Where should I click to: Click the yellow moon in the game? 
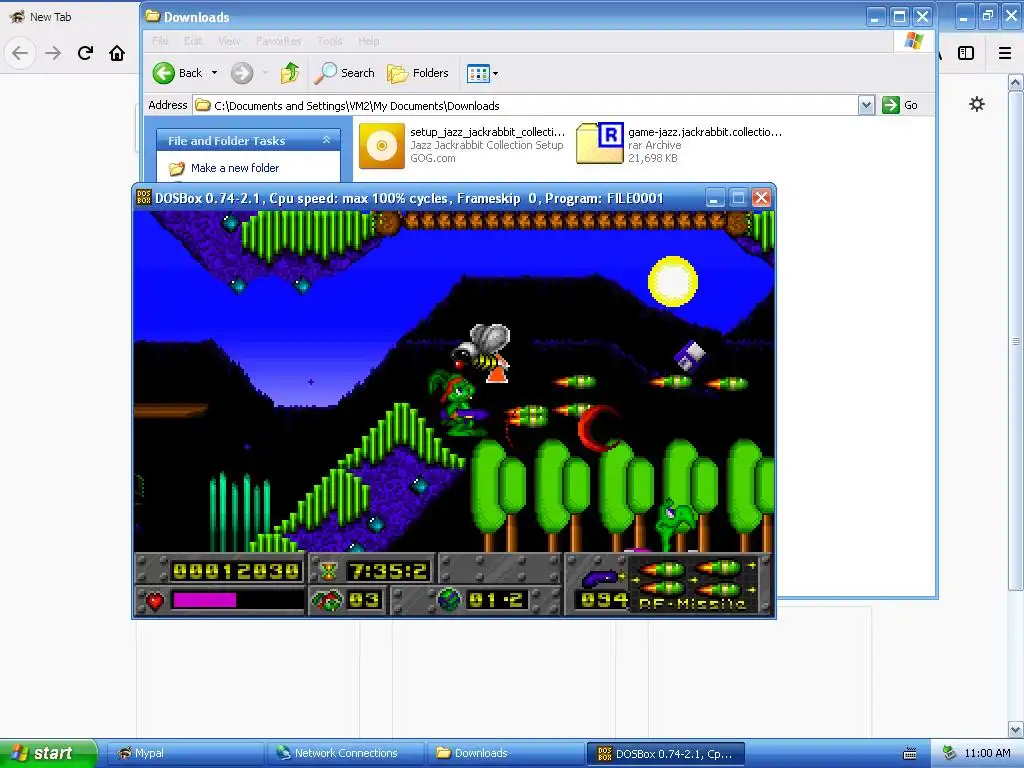(673, 281)
